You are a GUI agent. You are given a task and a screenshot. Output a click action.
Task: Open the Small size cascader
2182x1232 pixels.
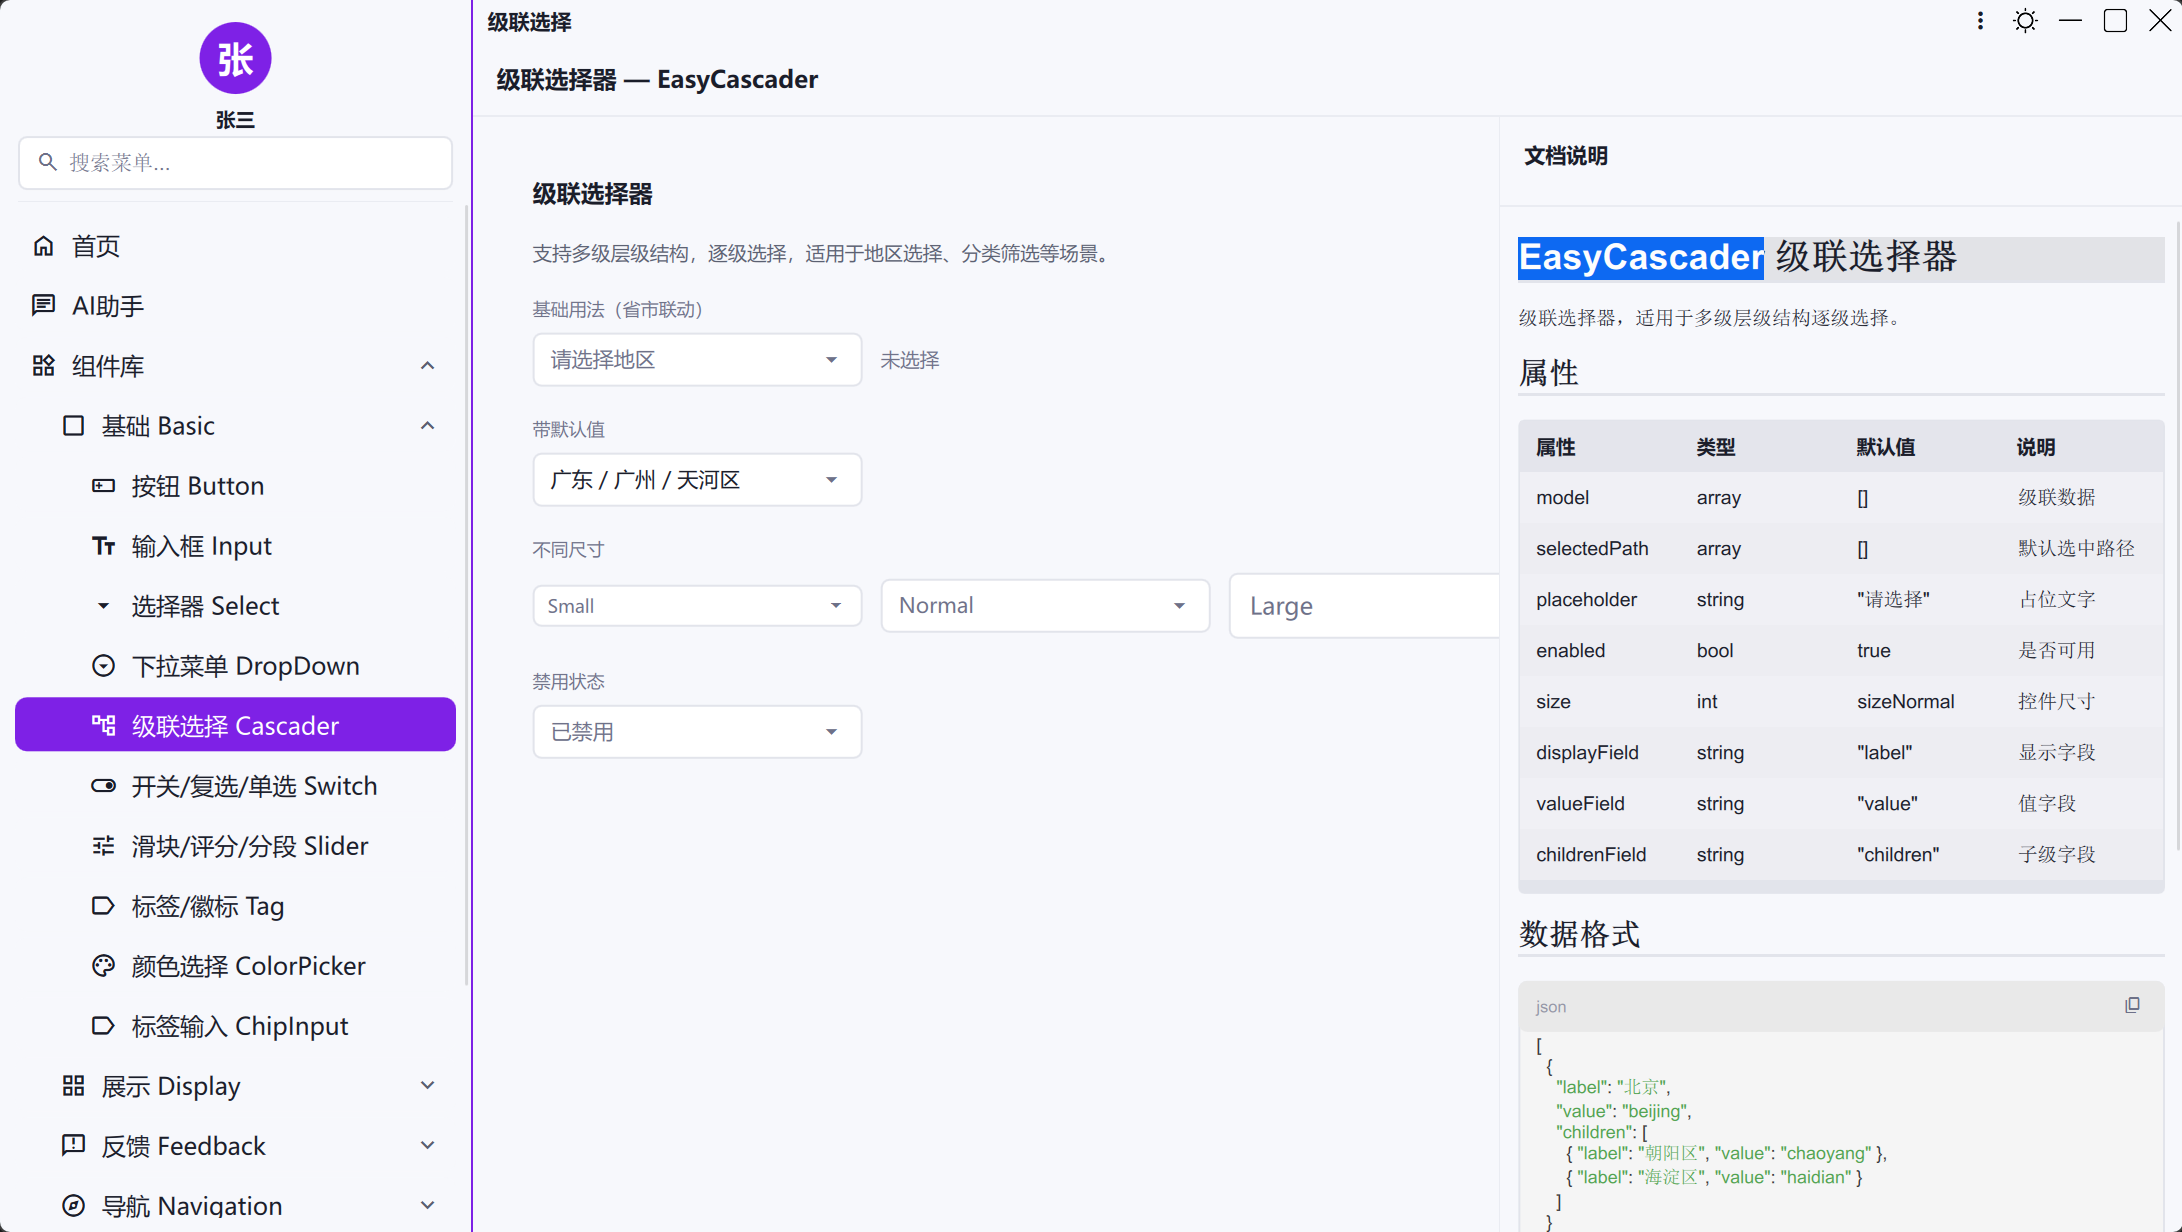(697, 606)
